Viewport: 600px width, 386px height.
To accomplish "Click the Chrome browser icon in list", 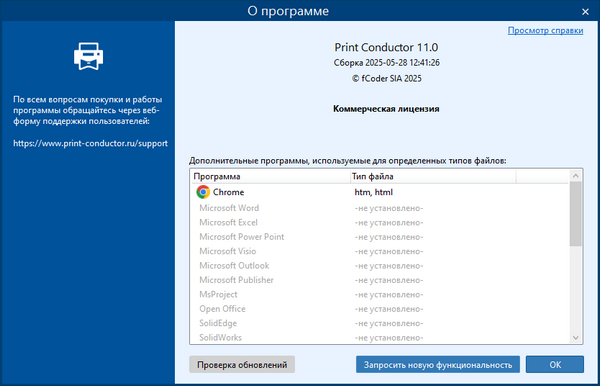I will [x=203, y=192].
